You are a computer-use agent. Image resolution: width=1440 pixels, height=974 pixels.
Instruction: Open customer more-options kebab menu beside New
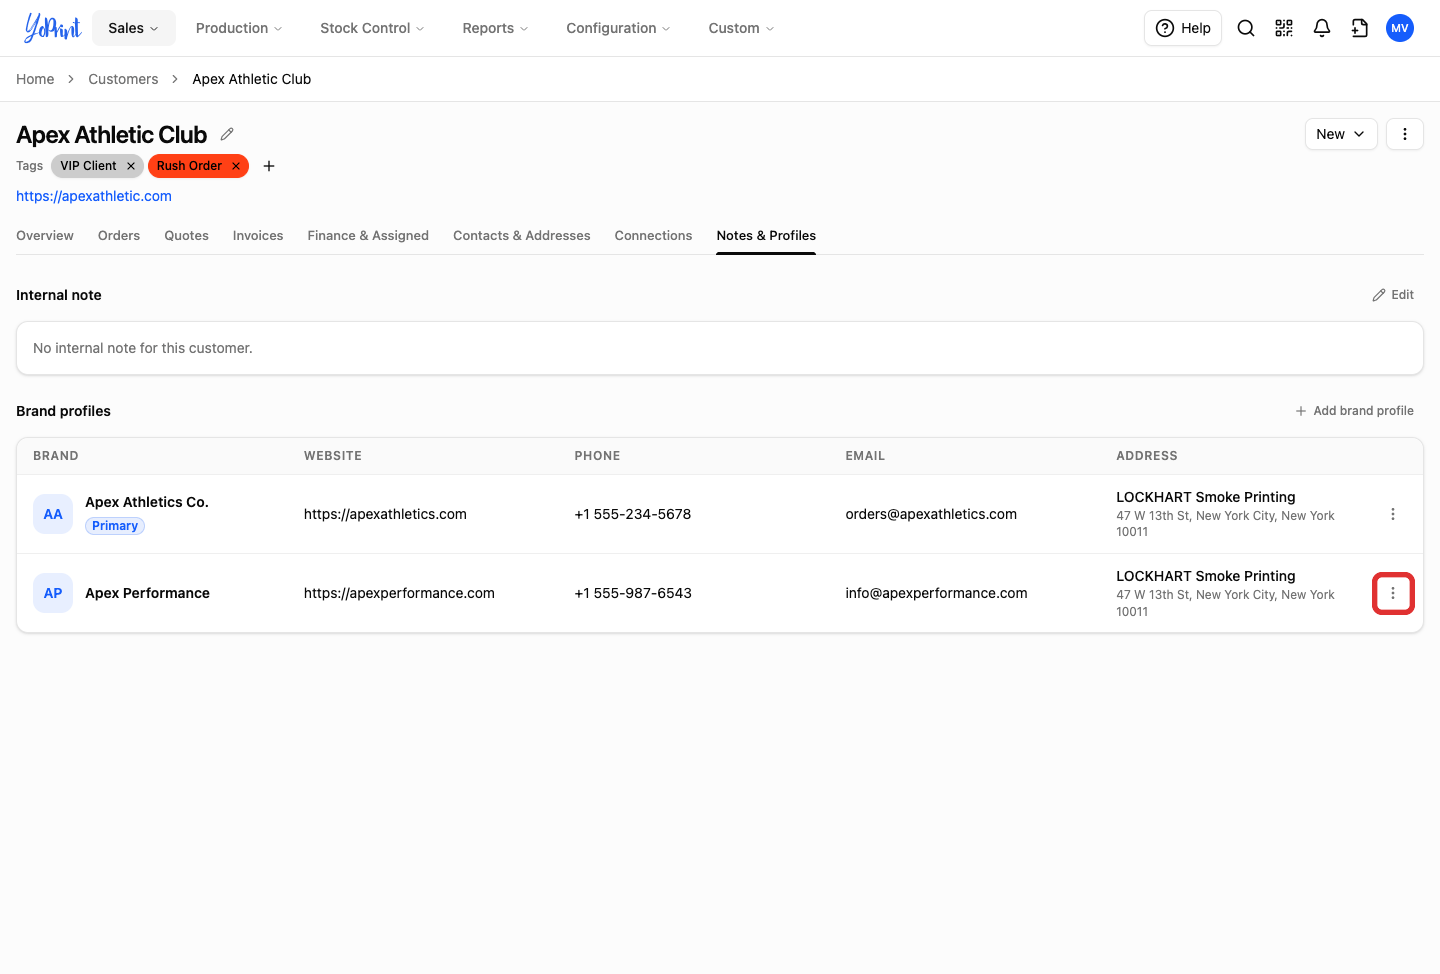pyautogui.click(x=1405, y=134)
